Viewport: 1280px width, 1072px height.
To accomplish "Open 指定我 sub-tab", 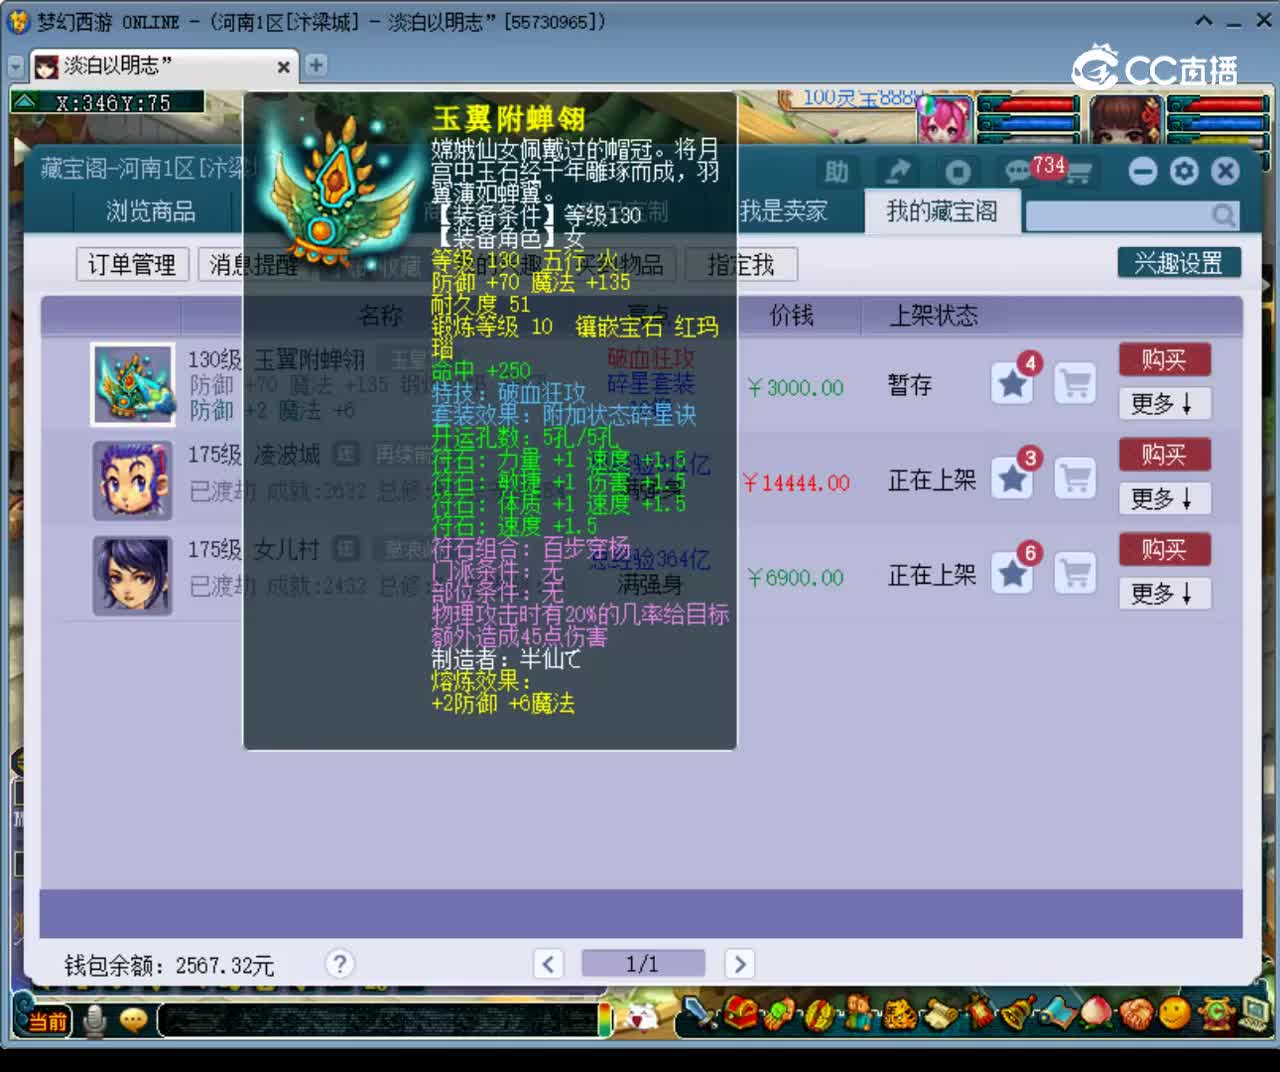I will coord(741,265).
